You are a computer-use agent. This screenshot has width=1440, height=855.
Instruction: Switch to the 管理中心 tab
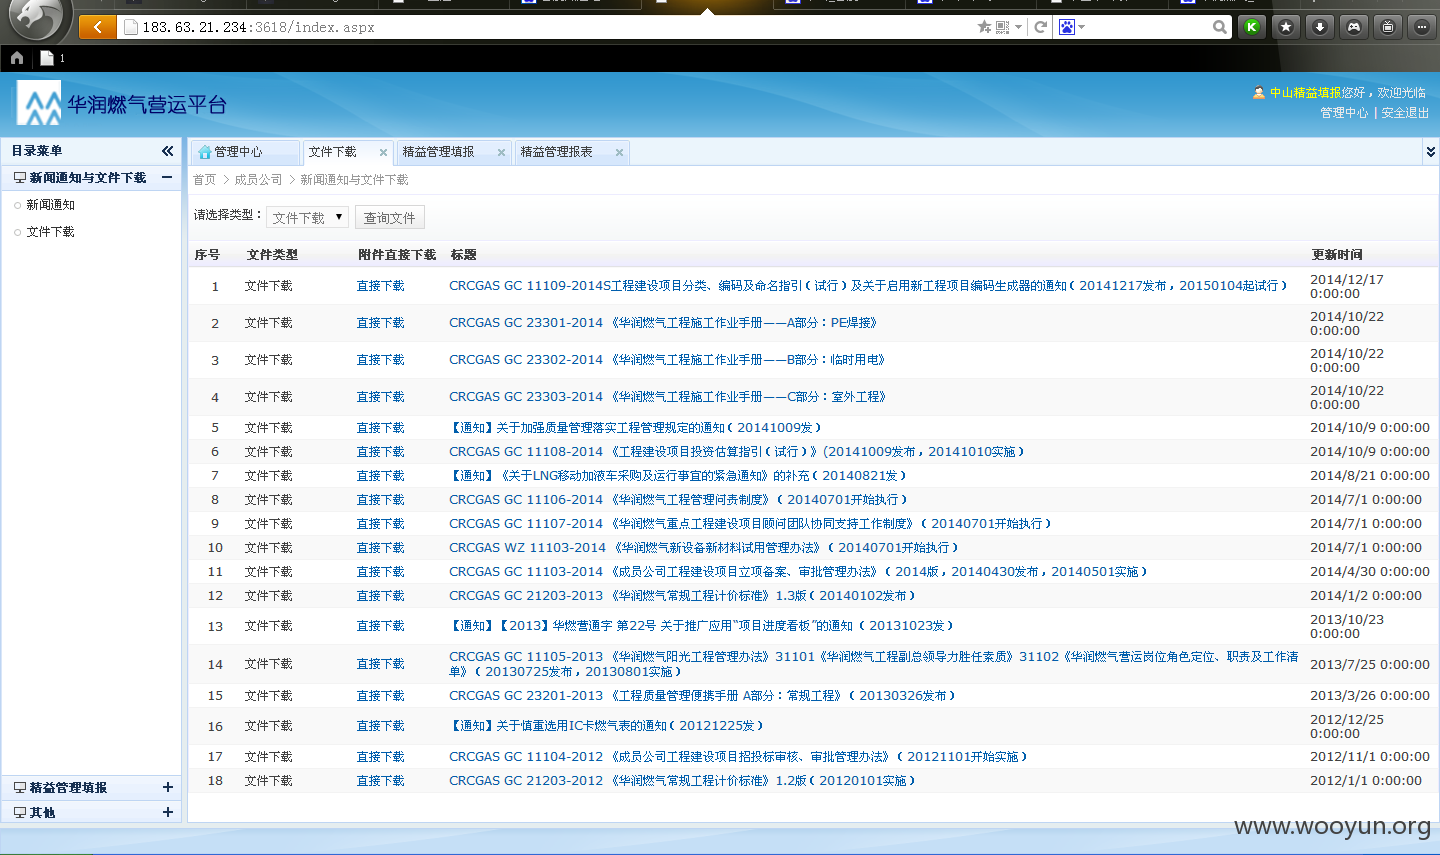tap(245, 152)
